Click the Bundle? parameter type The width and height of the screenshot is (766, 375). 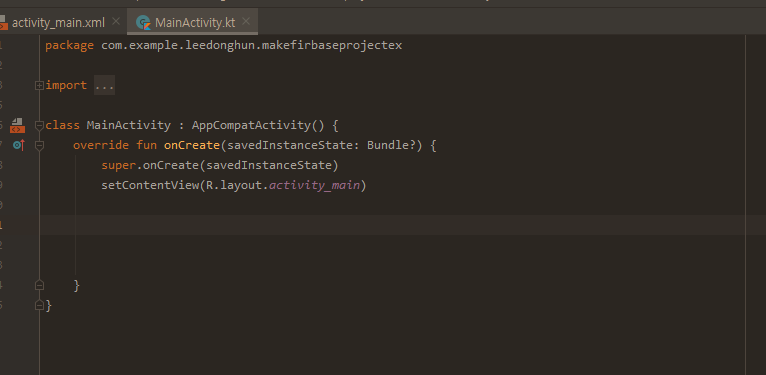(391, 146)
